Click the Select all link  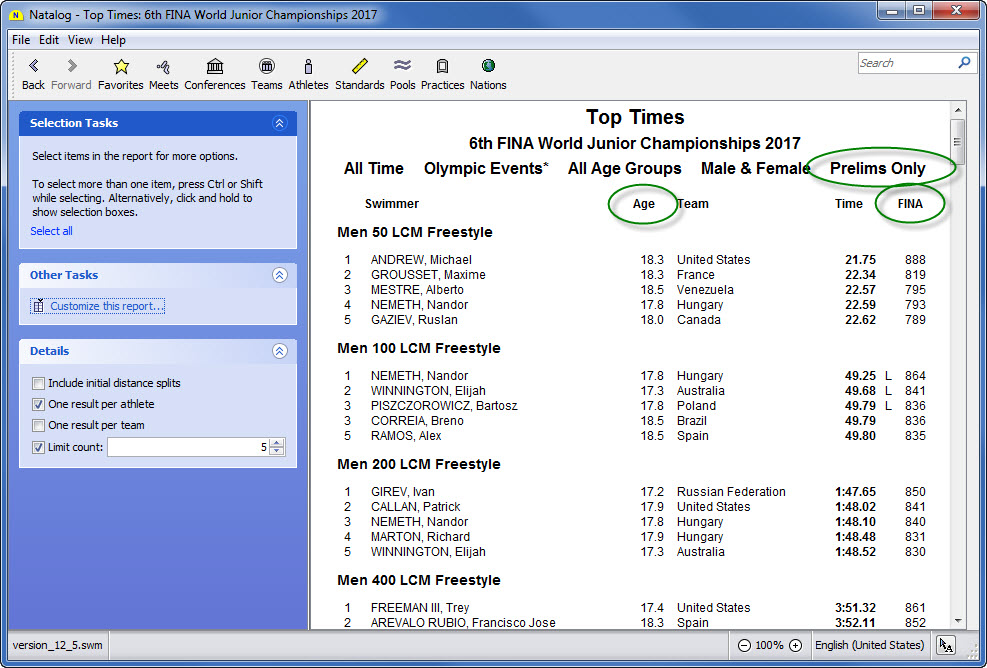click(x=51, y=231)
